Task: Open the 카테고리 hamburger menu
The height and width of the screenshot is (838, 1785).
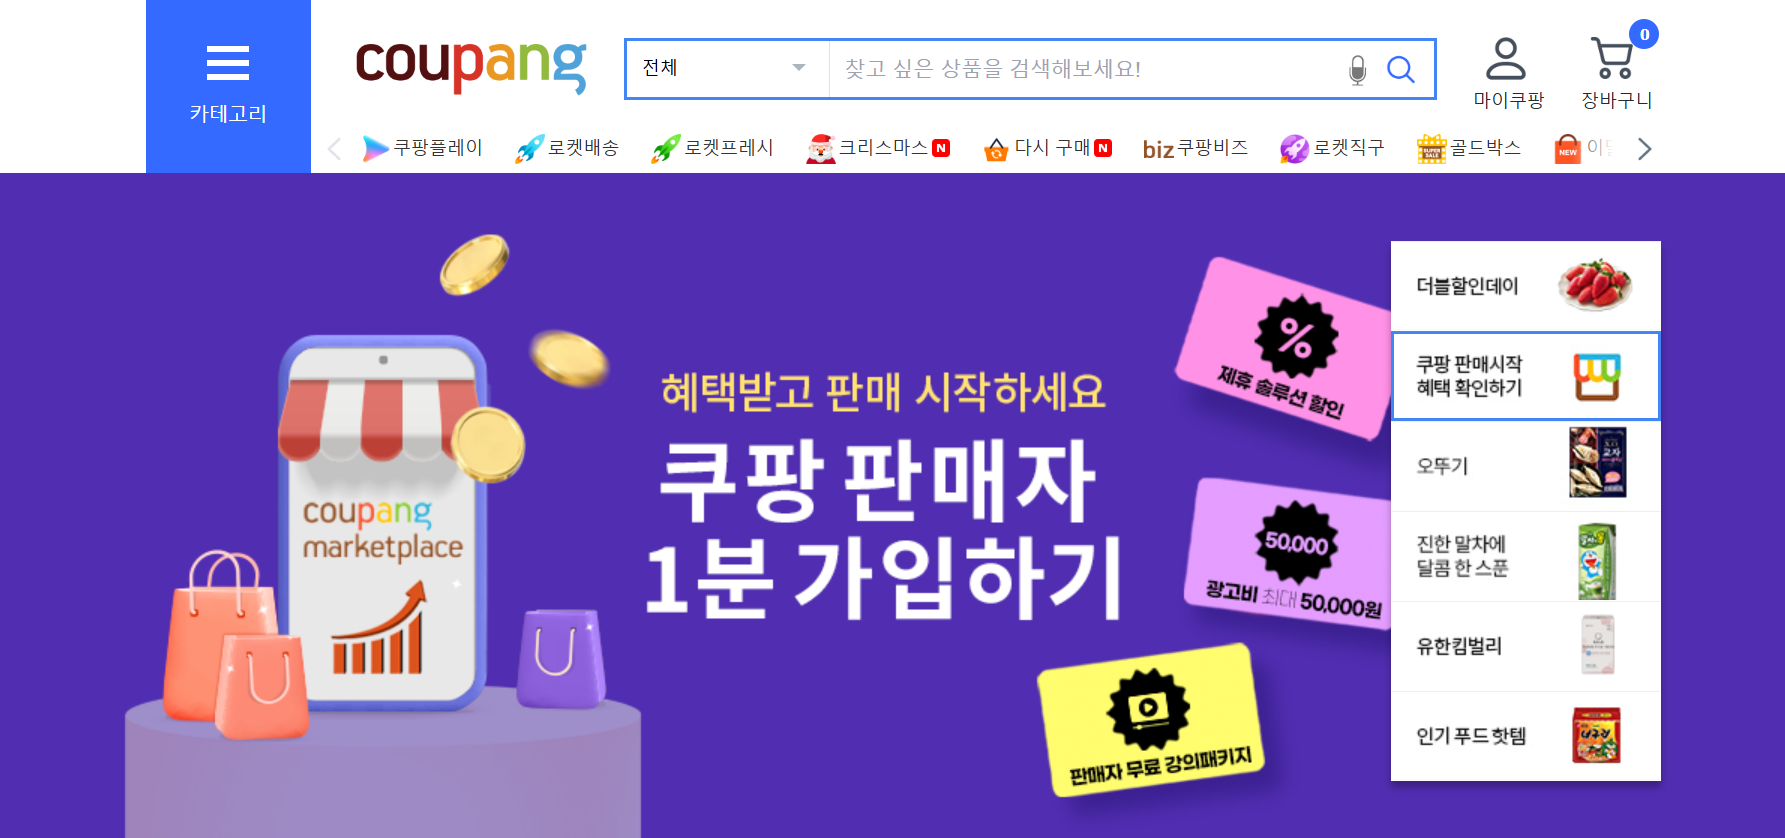Action: pos(228,85)
